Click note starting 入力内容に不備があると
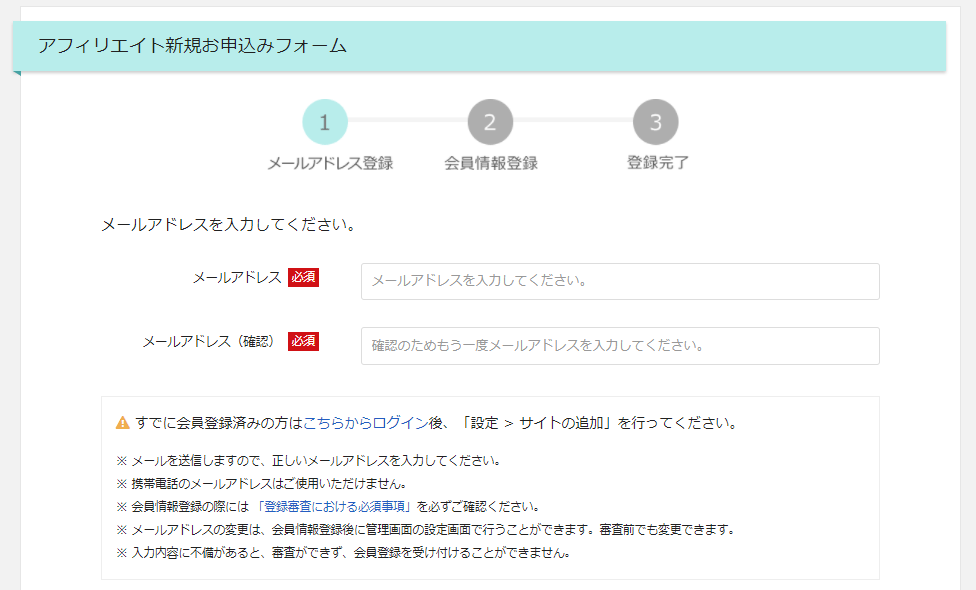976x590 pixels. point(344,553)
